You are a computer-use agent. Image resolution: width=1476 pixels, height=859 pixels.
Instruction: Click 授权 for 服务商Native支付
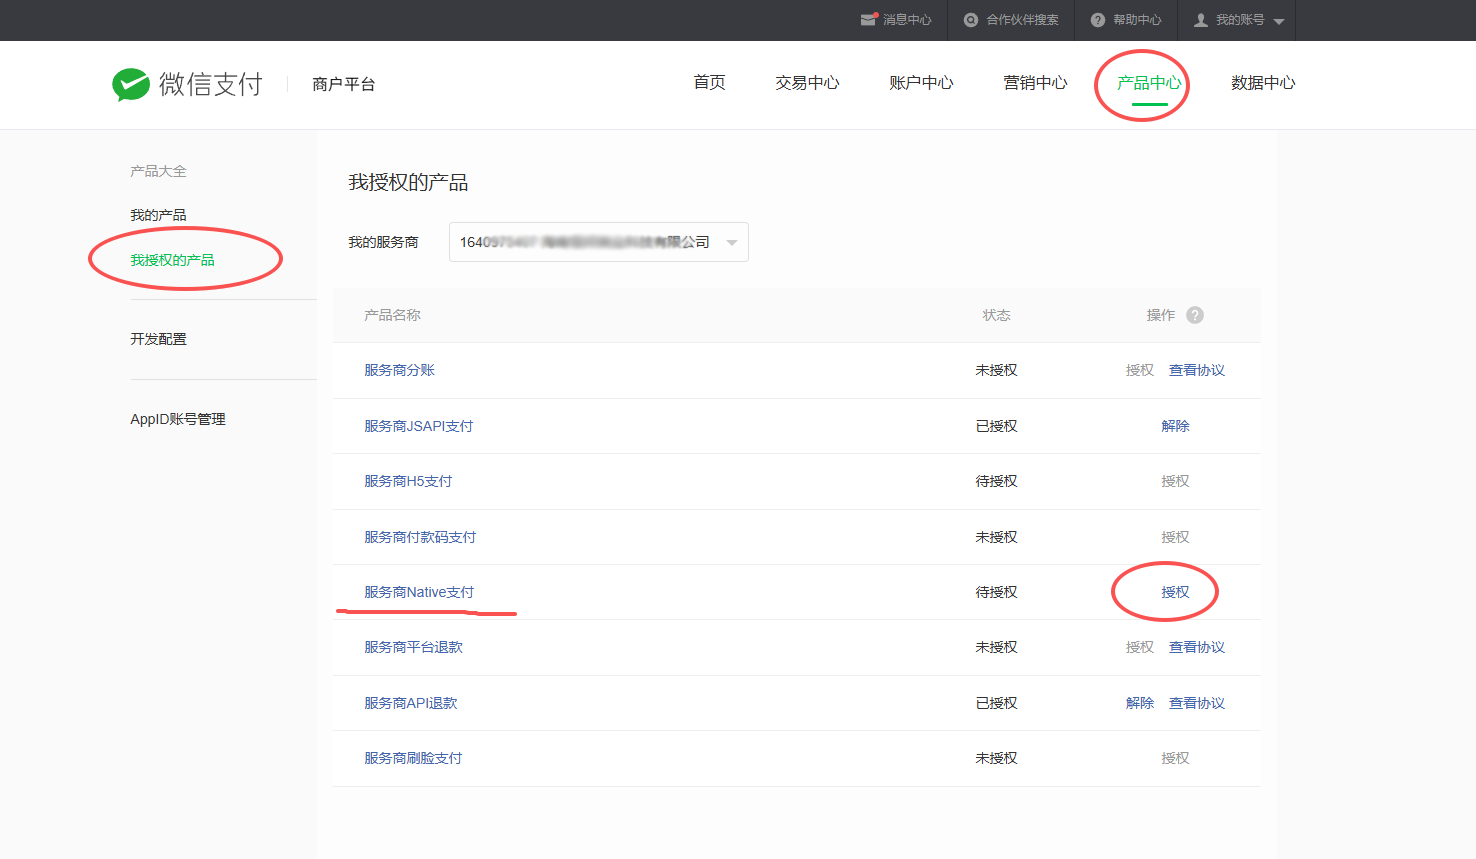[1175, 592]
